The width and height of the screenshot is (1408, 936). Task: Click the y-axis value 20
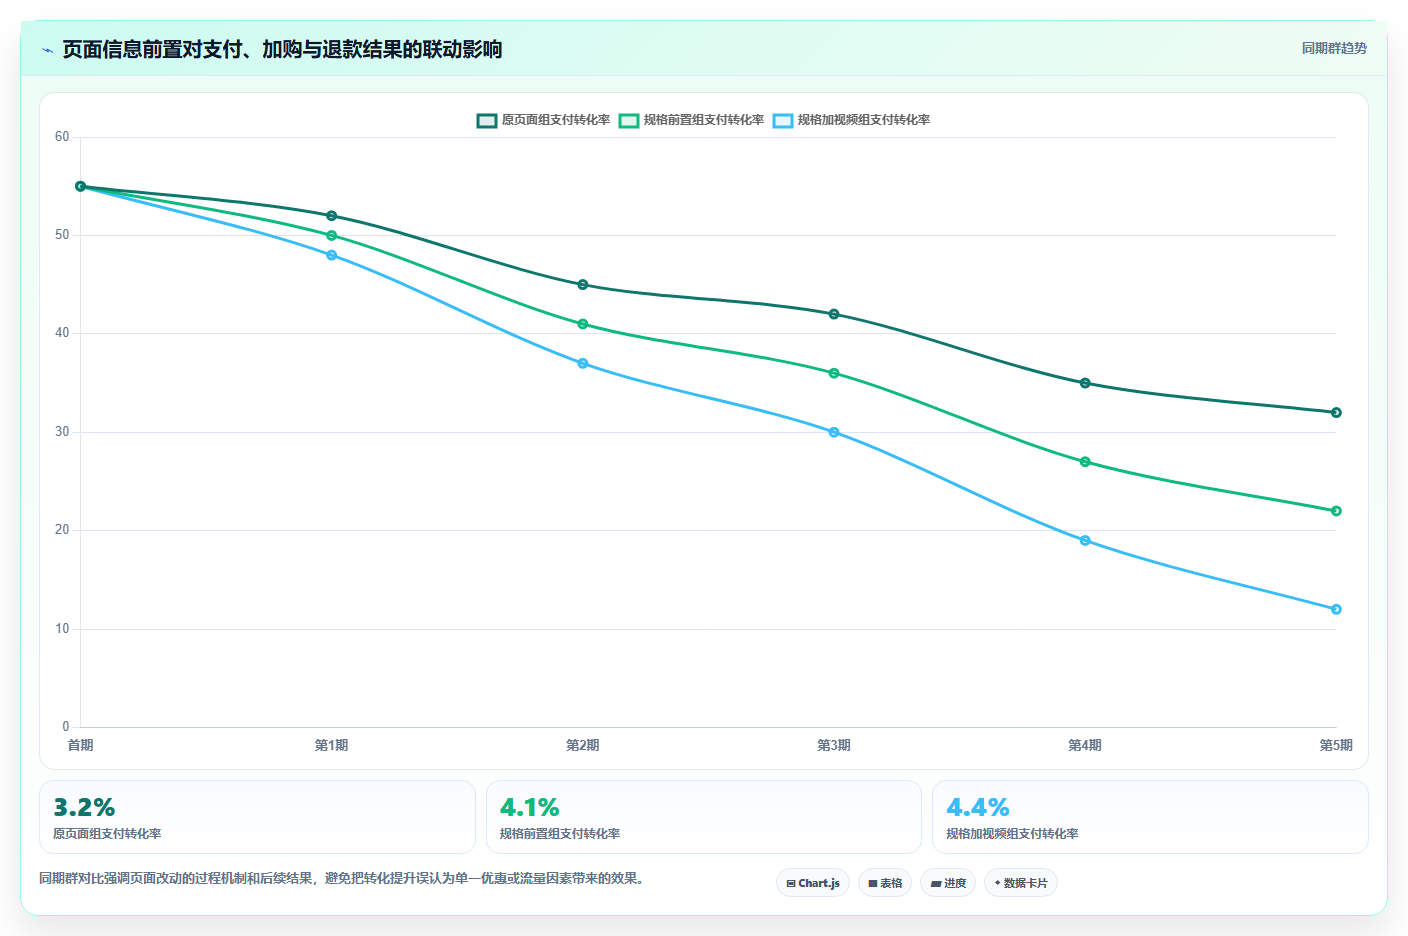62,530
